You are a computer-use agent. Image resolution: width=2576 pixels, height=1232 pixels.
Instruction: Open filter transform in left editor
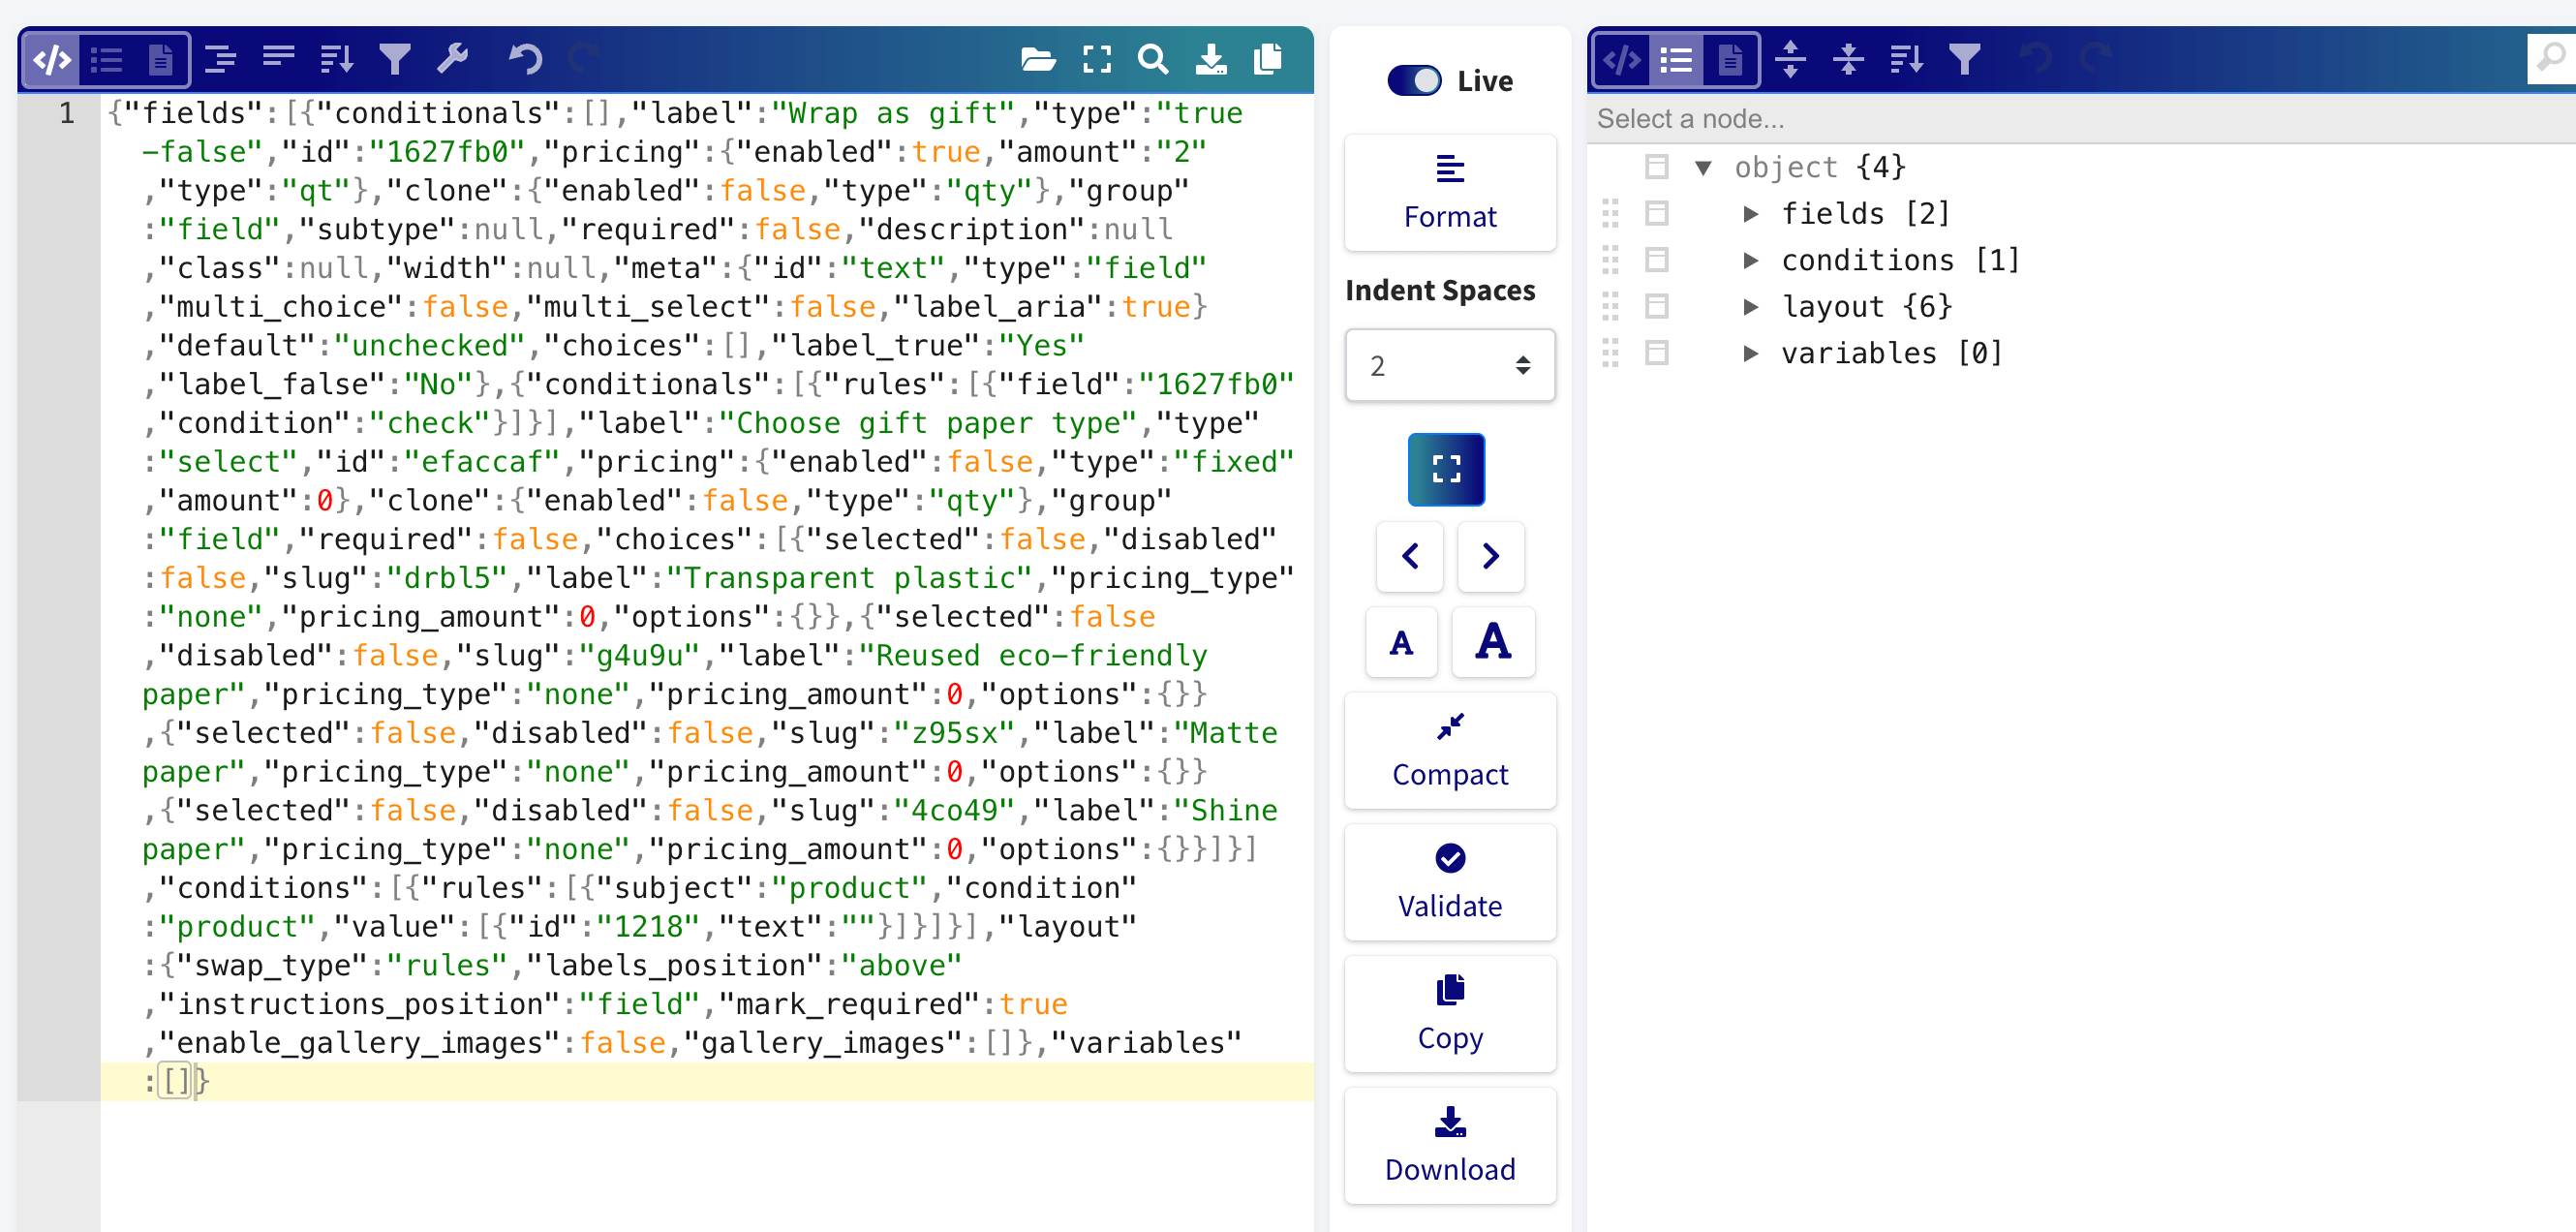pyautogui.click(x=395, y=60)
